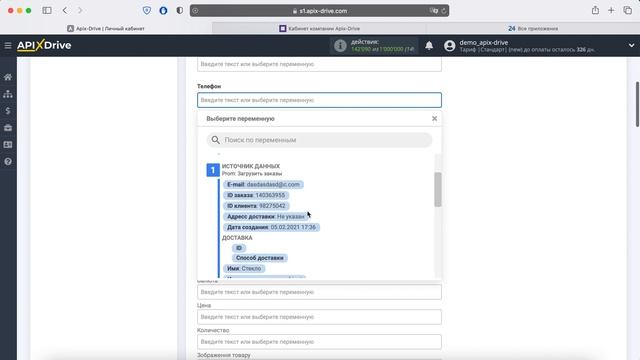Select the ID клиента variable
Screen dimensions: 640x360
(256, 206)
